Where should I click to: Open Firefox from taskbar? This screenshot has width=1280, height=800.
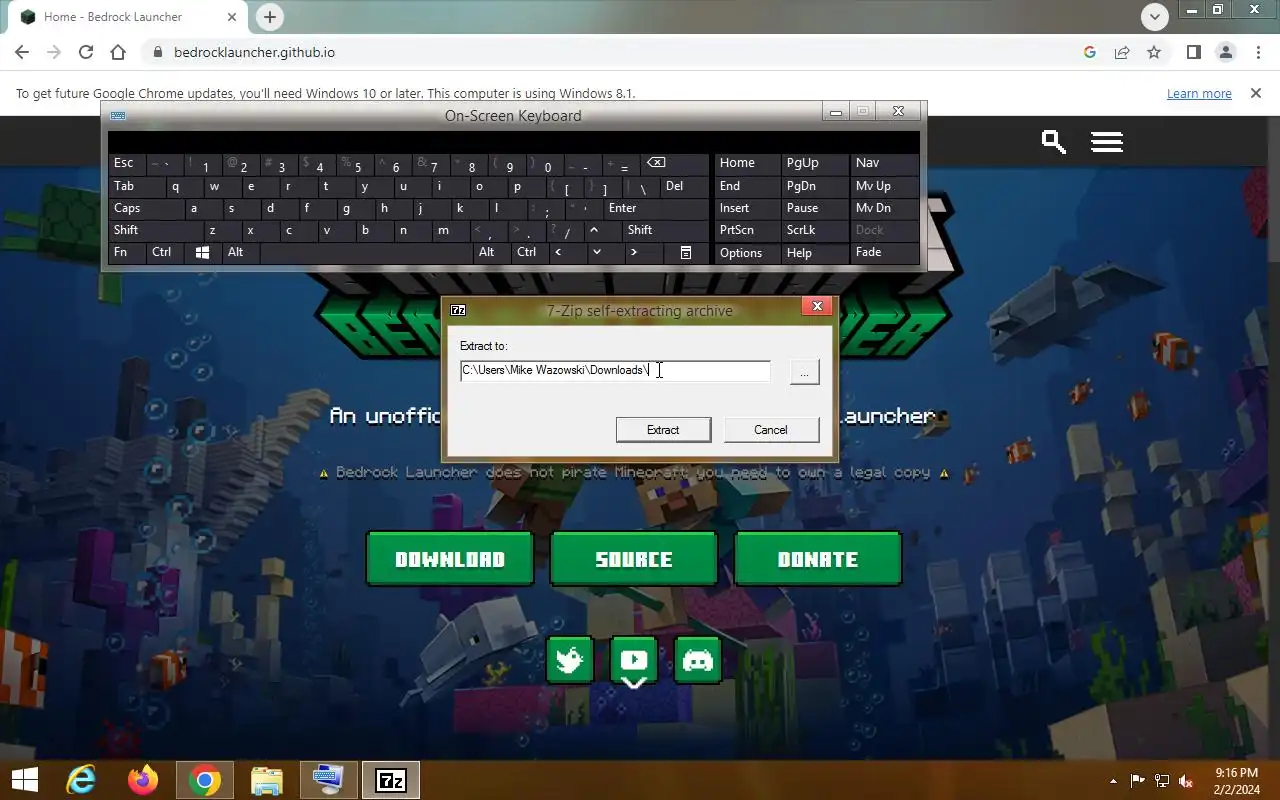(x=143, y=780)
